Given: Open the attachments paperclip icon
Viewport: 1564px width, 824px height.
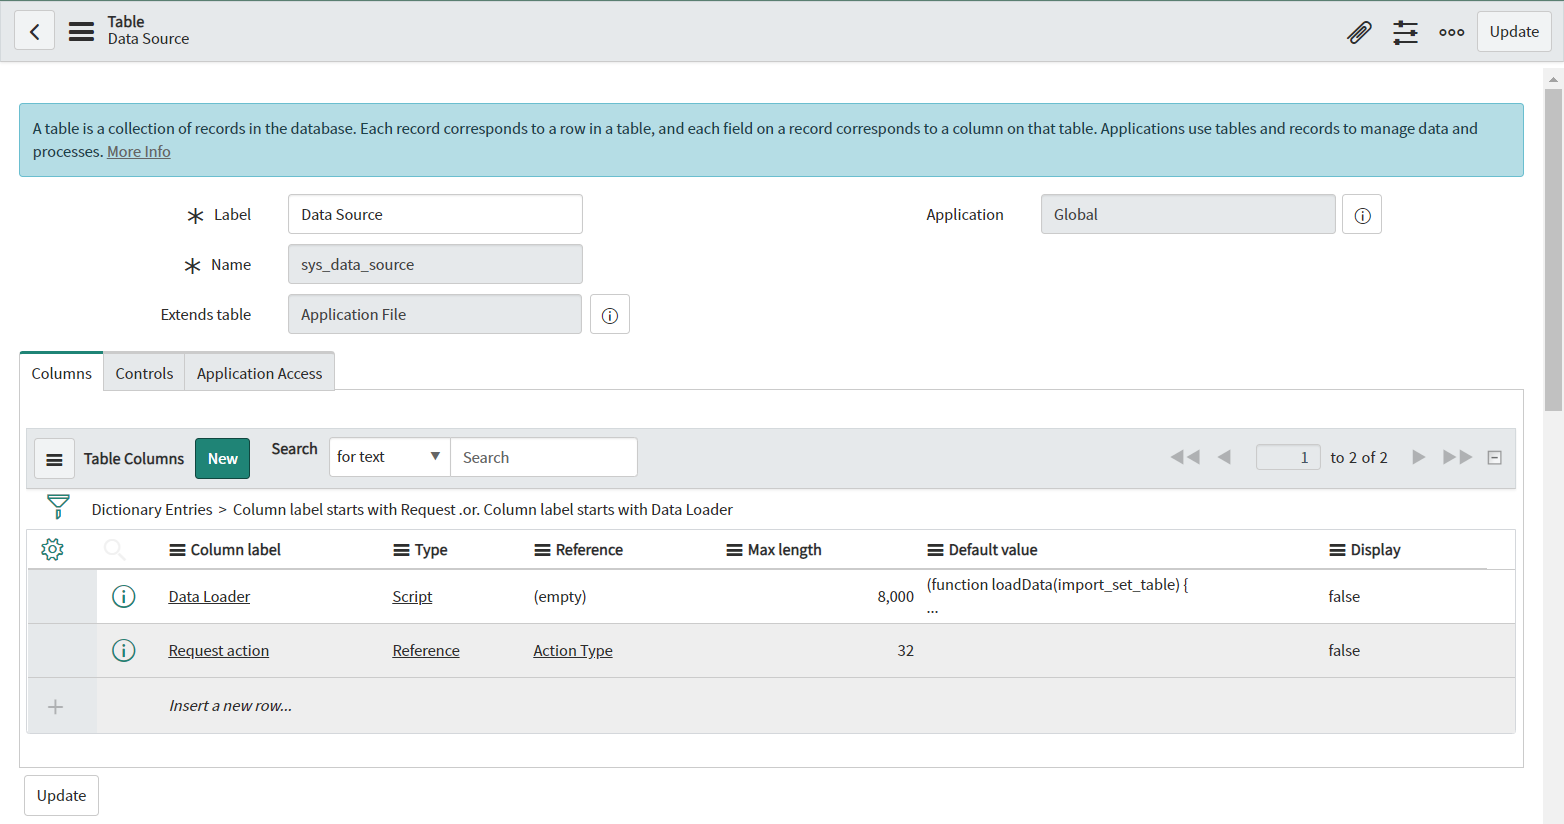Looking at the screenshot, I should 1359,32.
